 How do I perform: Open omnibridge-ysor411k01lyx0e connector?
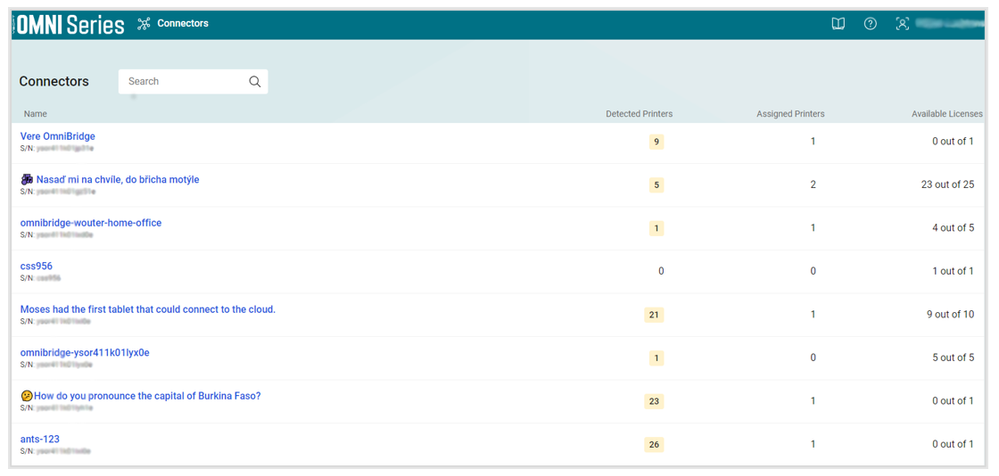tap(85, 352)
